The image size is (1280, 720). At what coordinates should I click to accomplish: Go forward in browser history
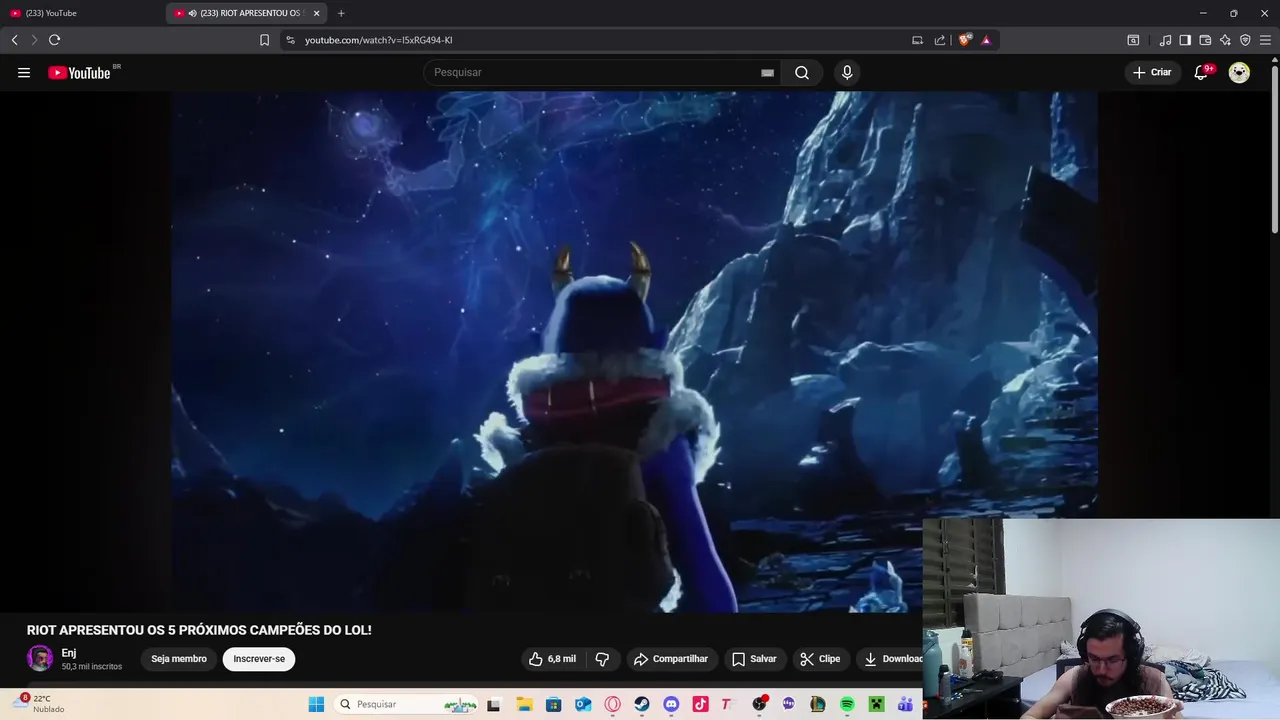point(34,40)
